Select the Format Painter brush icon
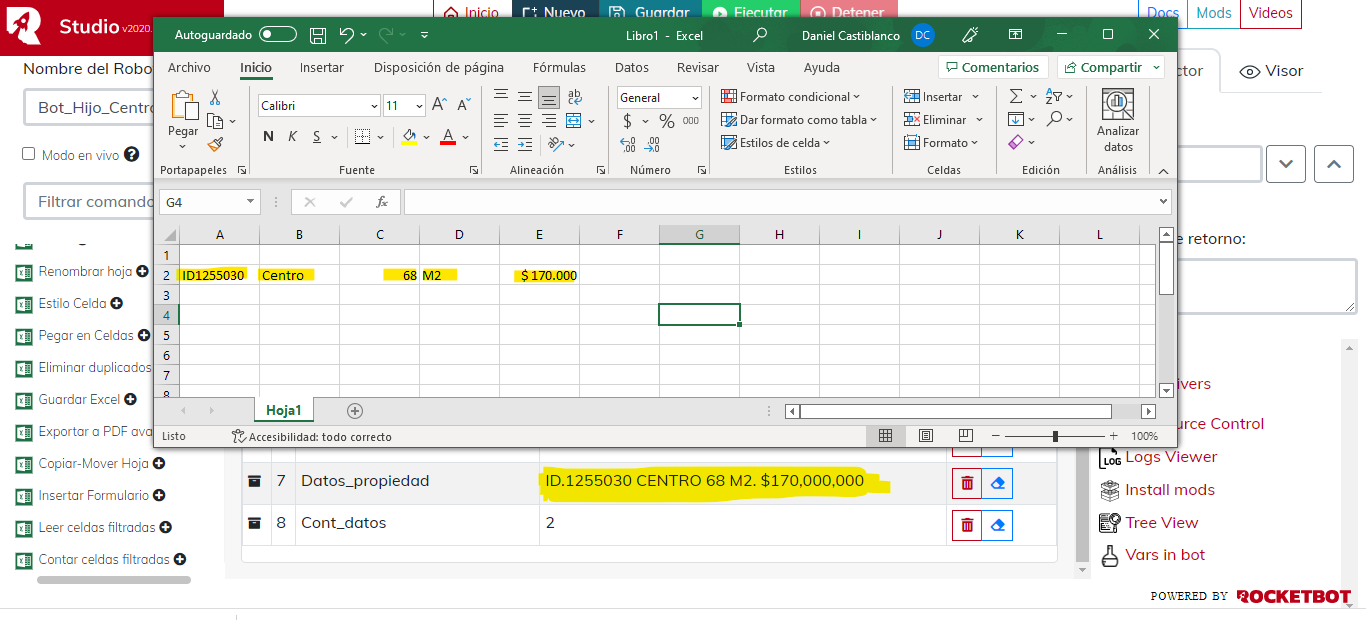This screenshot has width=1366, height=620. [x=215, y=144]
